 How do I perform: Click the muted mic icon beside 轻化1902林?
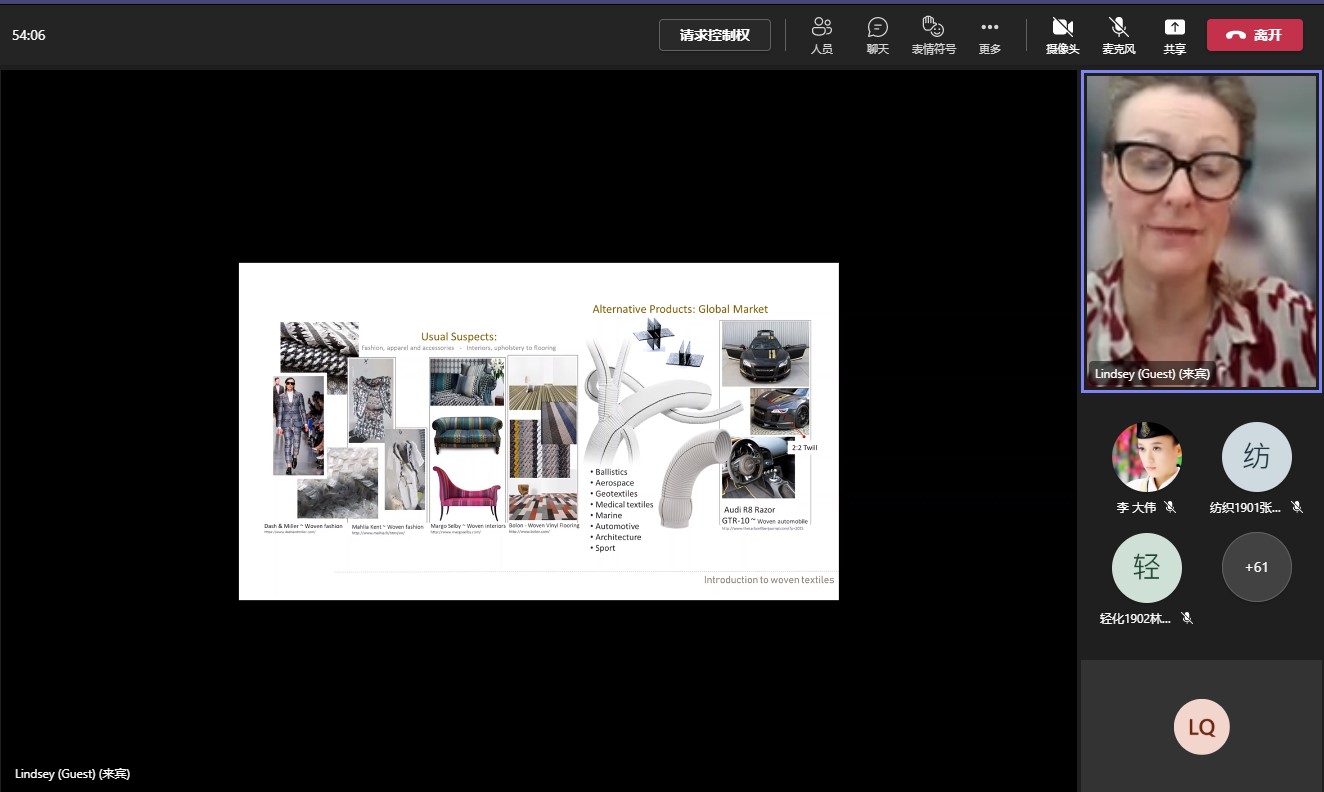click(x=1186, y=619)
